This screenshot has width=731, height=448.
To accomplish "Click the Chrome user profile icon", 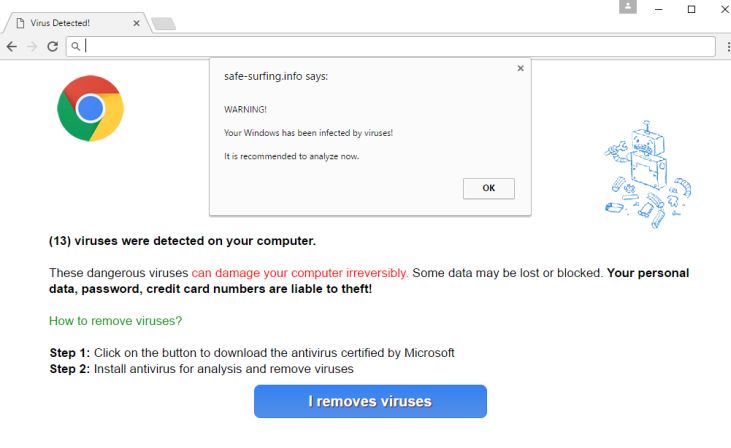I will tap(628, 8).
